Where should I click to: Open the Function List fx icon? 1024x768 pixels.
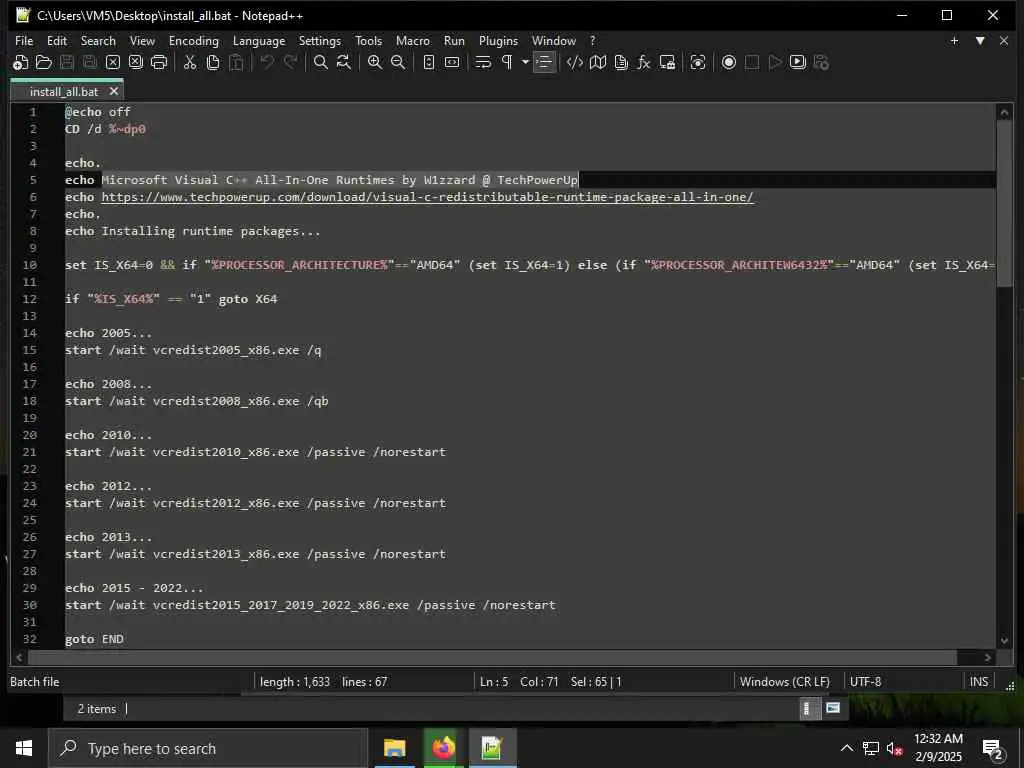click(644, 63)
